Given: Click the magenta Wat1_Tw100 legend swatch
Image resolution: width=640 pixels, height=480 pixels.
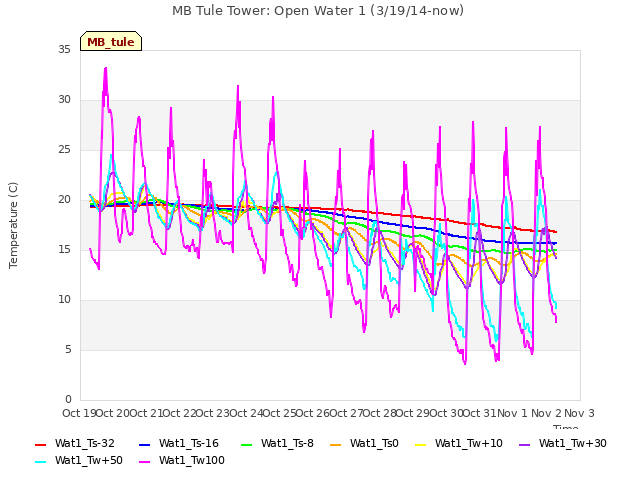Looking at the screenshot, I should (144, 462).
